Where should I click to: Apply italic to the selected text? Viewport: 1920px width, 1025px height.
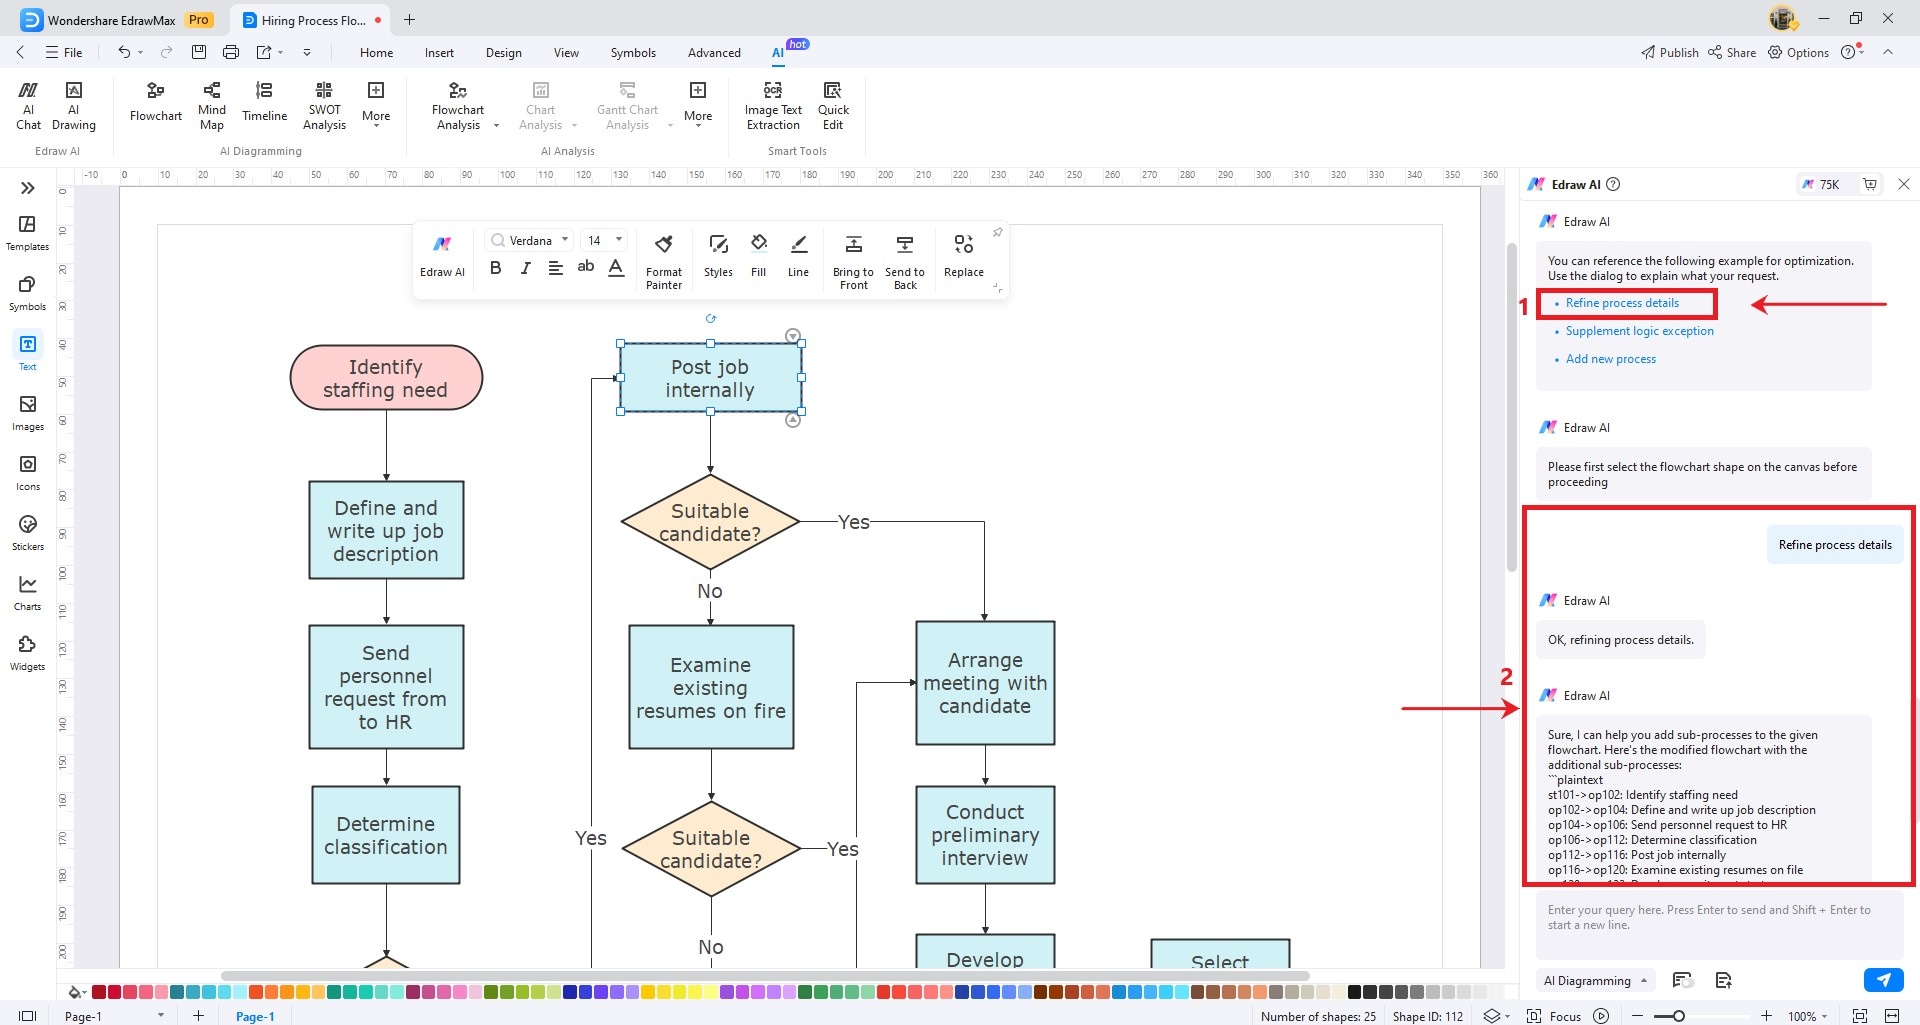click(x=525, y=267)
